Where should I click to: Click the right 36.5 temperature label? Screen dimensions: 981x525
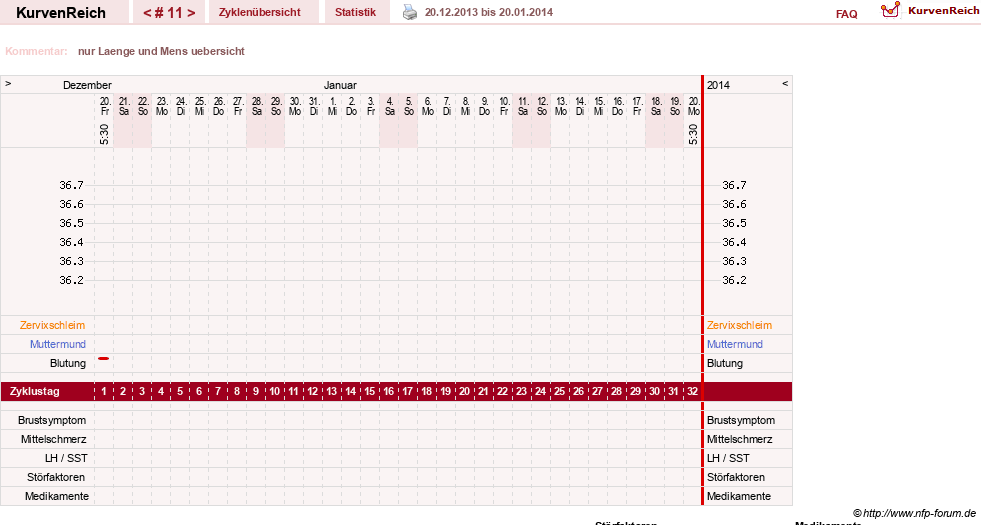click(x=734, y=223)
